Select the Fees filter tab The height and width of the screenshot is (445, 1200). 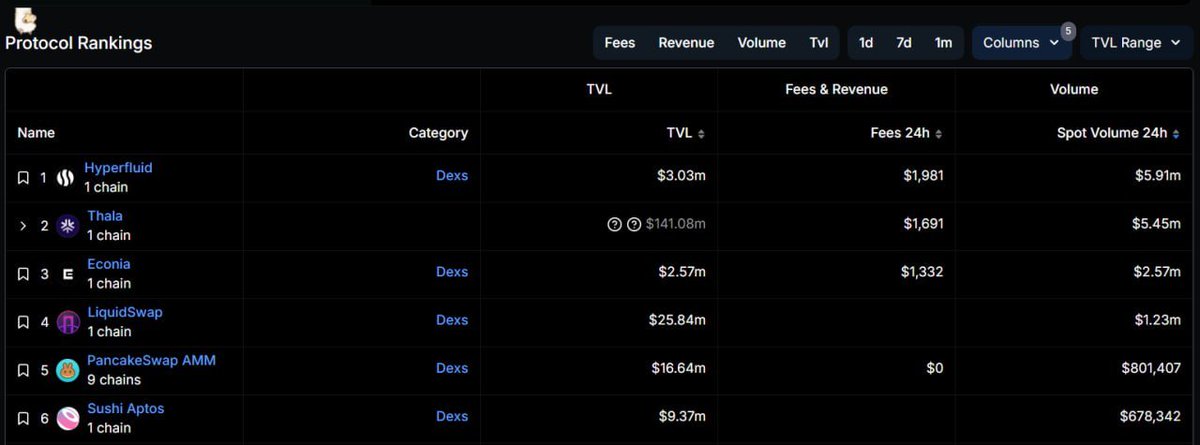point(620,43)
